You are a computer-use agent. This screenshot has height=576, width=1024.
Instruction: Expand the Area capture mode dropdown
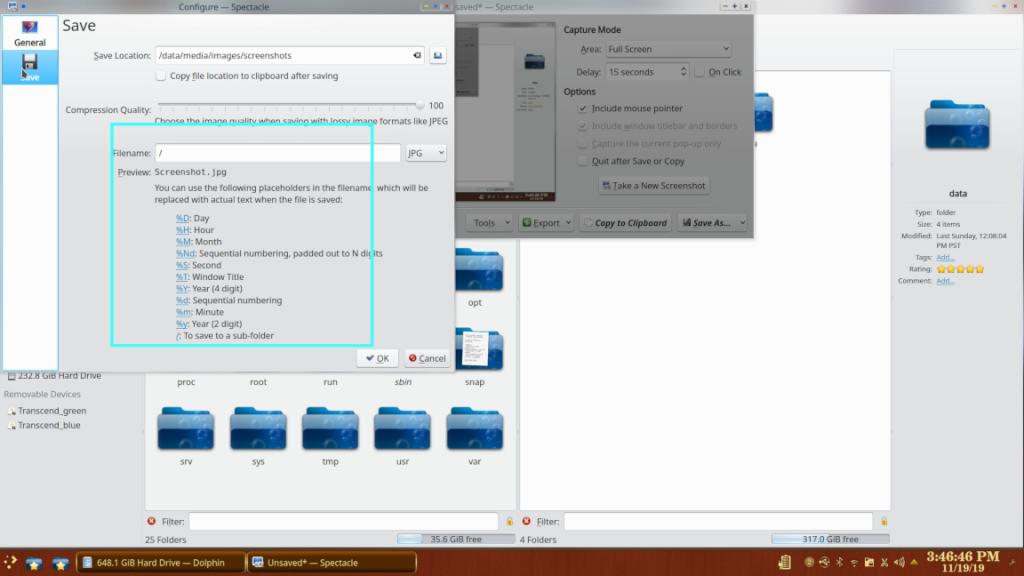(x=668, y=49)
